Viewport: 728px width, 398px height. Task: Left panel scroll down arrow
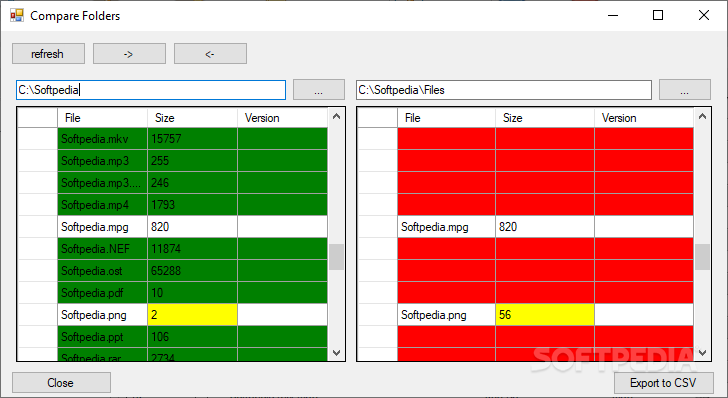(337, 353)
